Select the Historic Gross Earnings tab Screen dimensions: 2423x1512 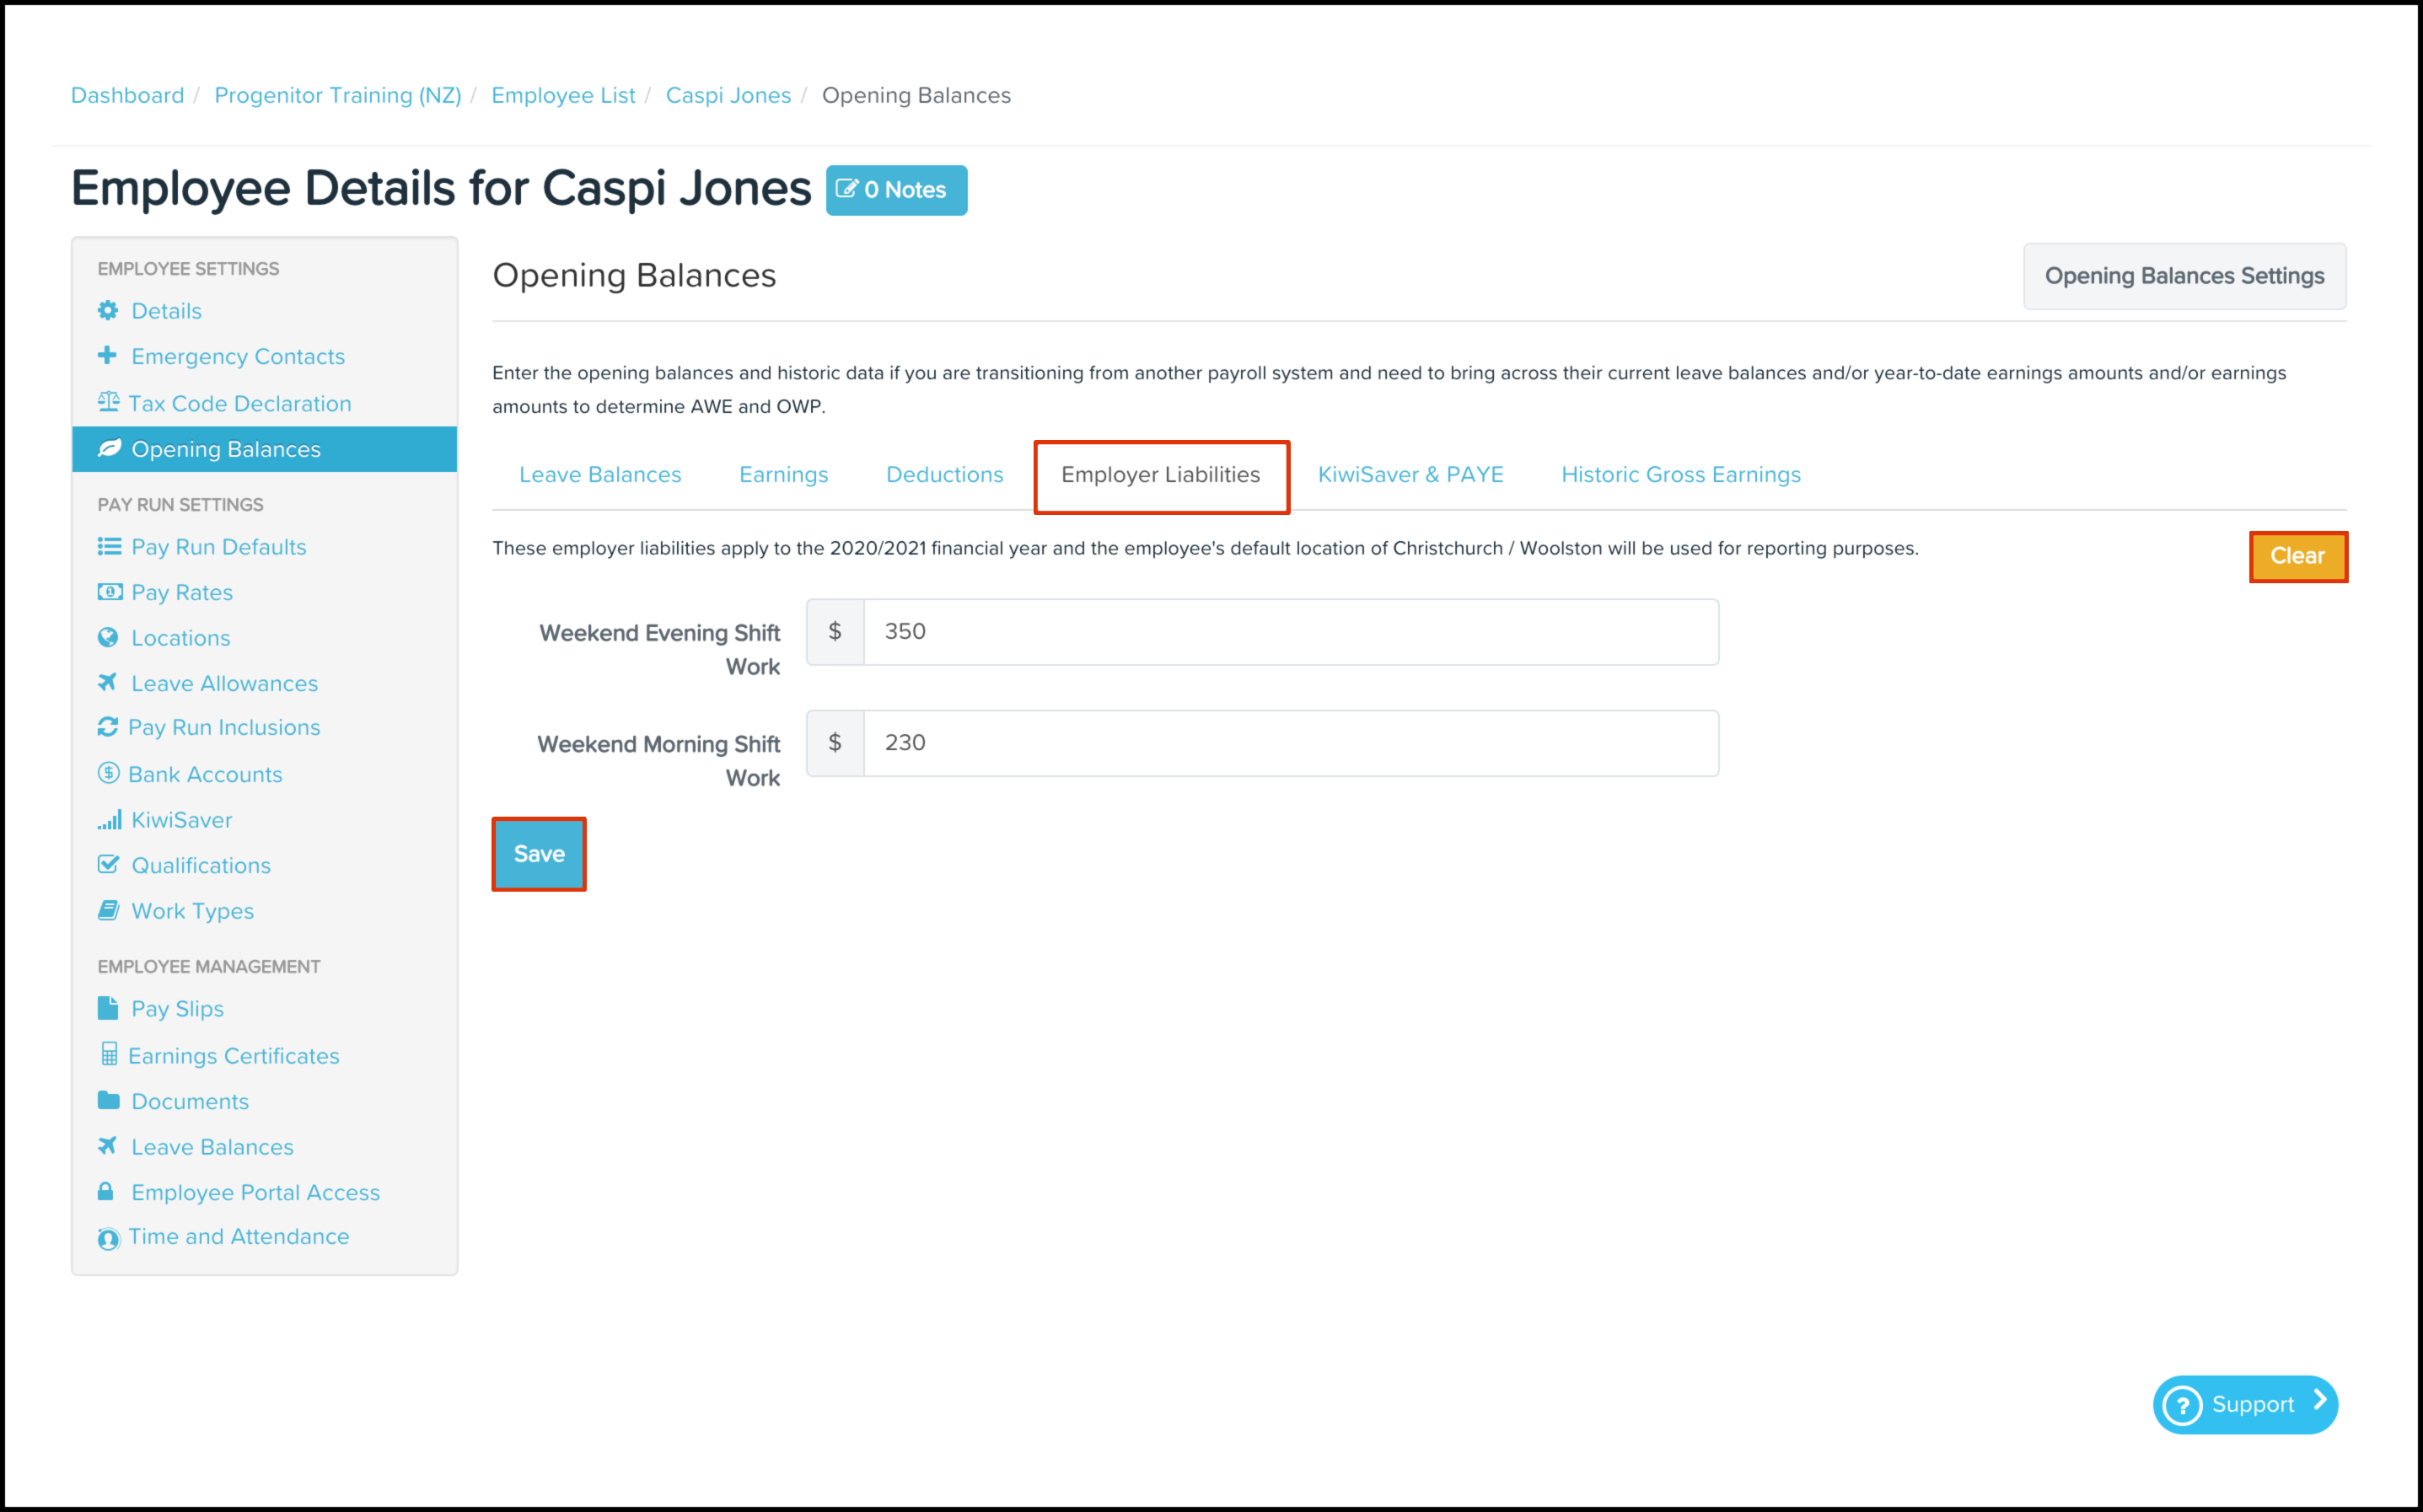coord(1680,475)
